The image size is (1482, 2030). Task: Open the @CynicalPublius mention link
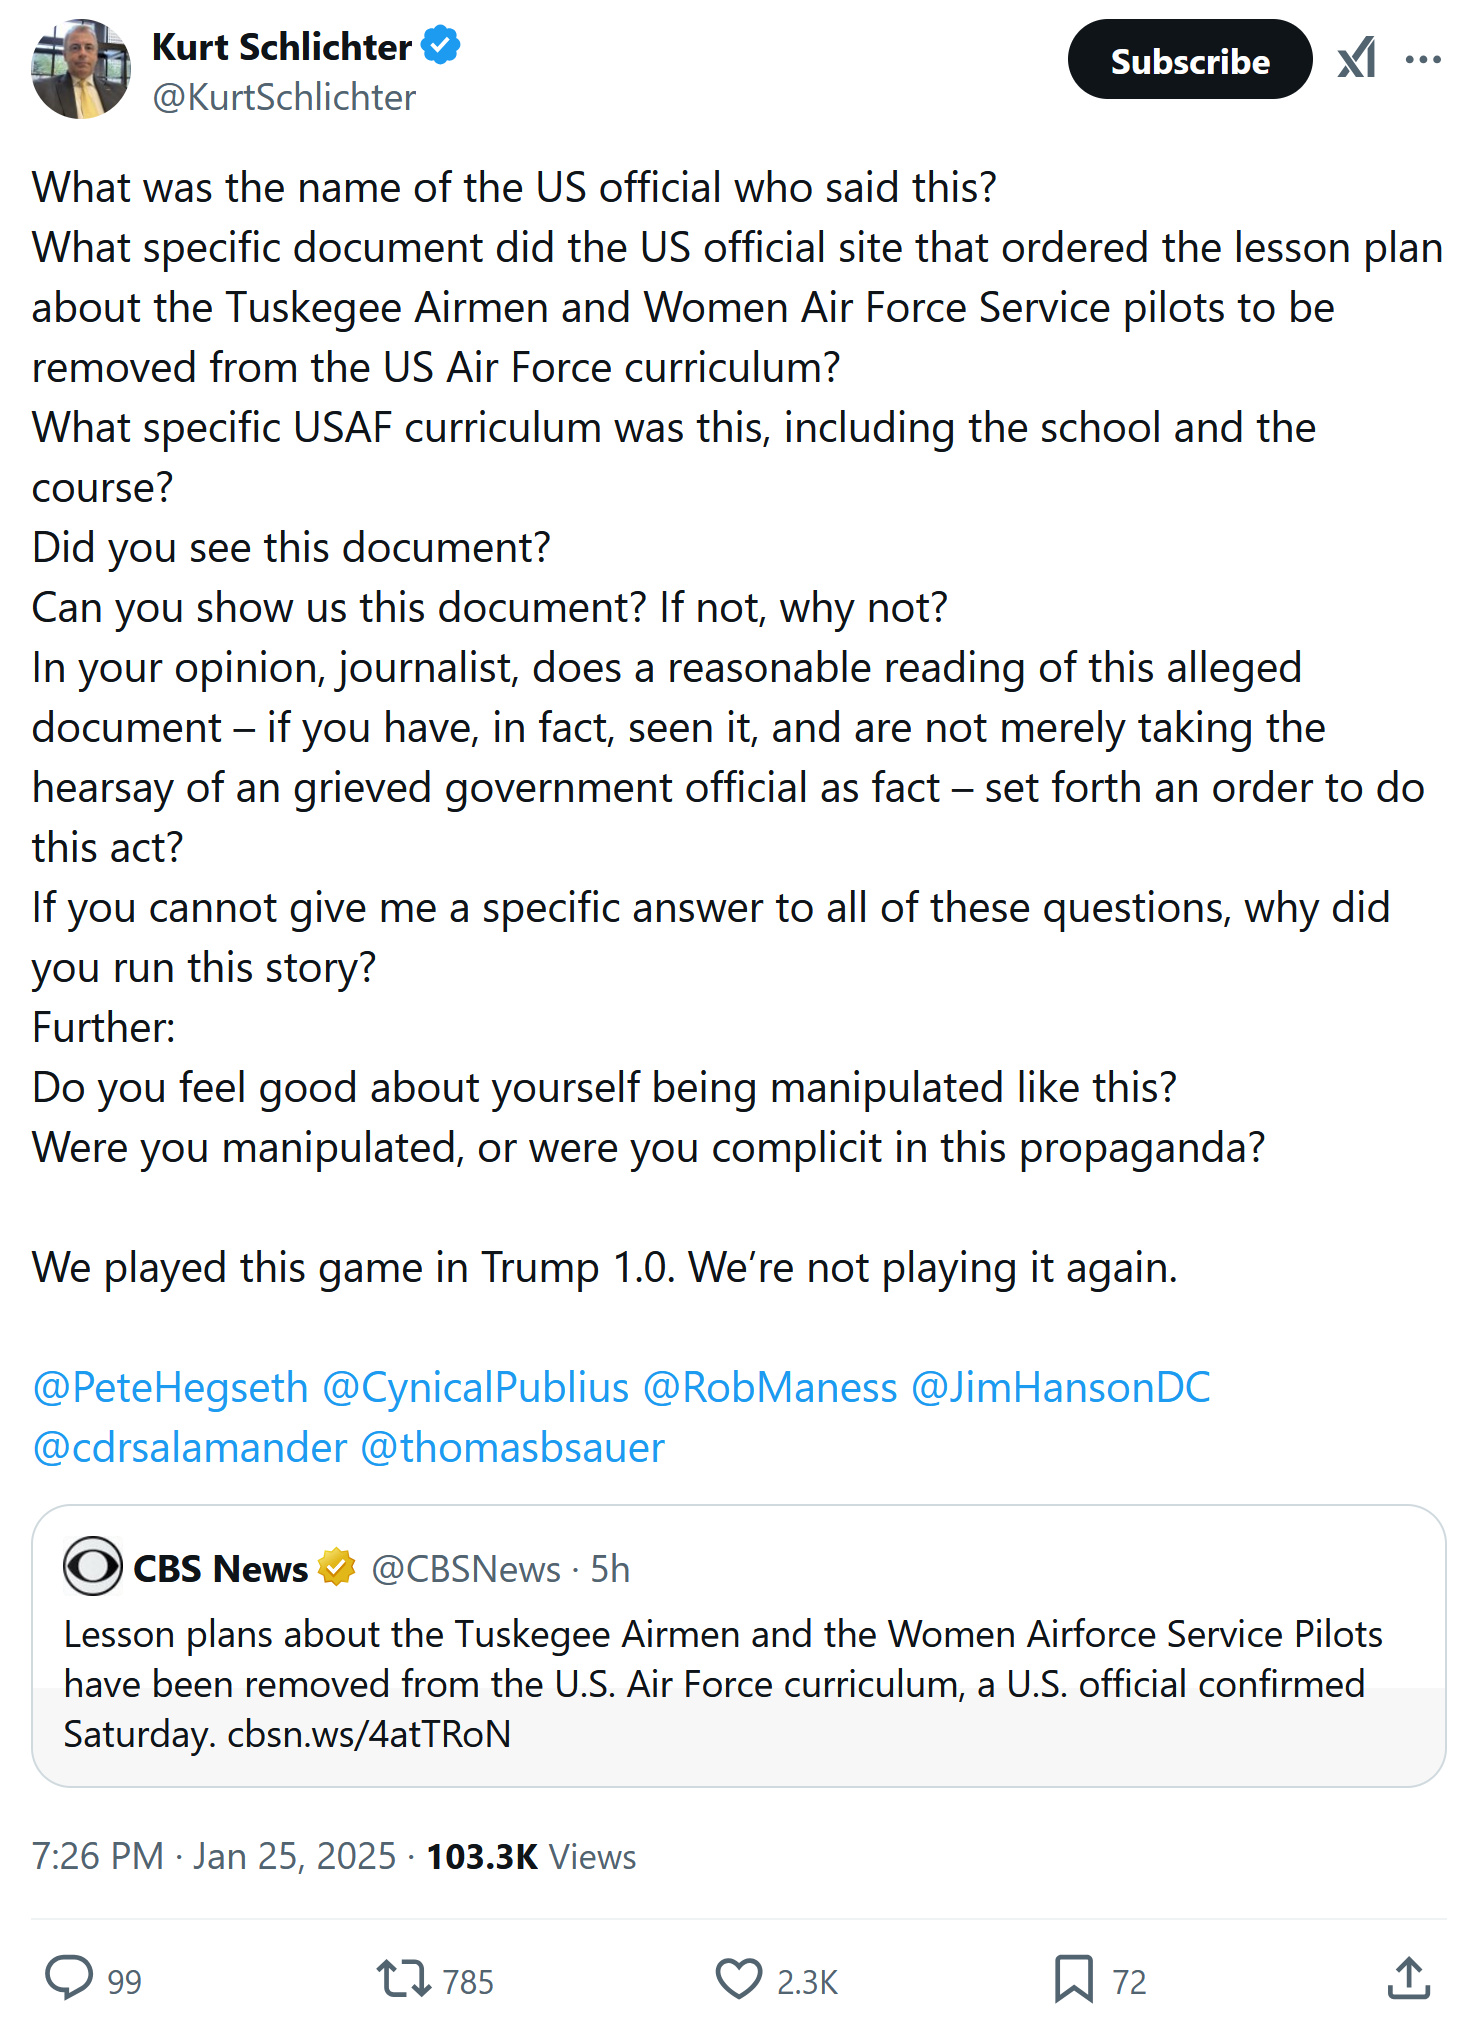pos(475,1388)
